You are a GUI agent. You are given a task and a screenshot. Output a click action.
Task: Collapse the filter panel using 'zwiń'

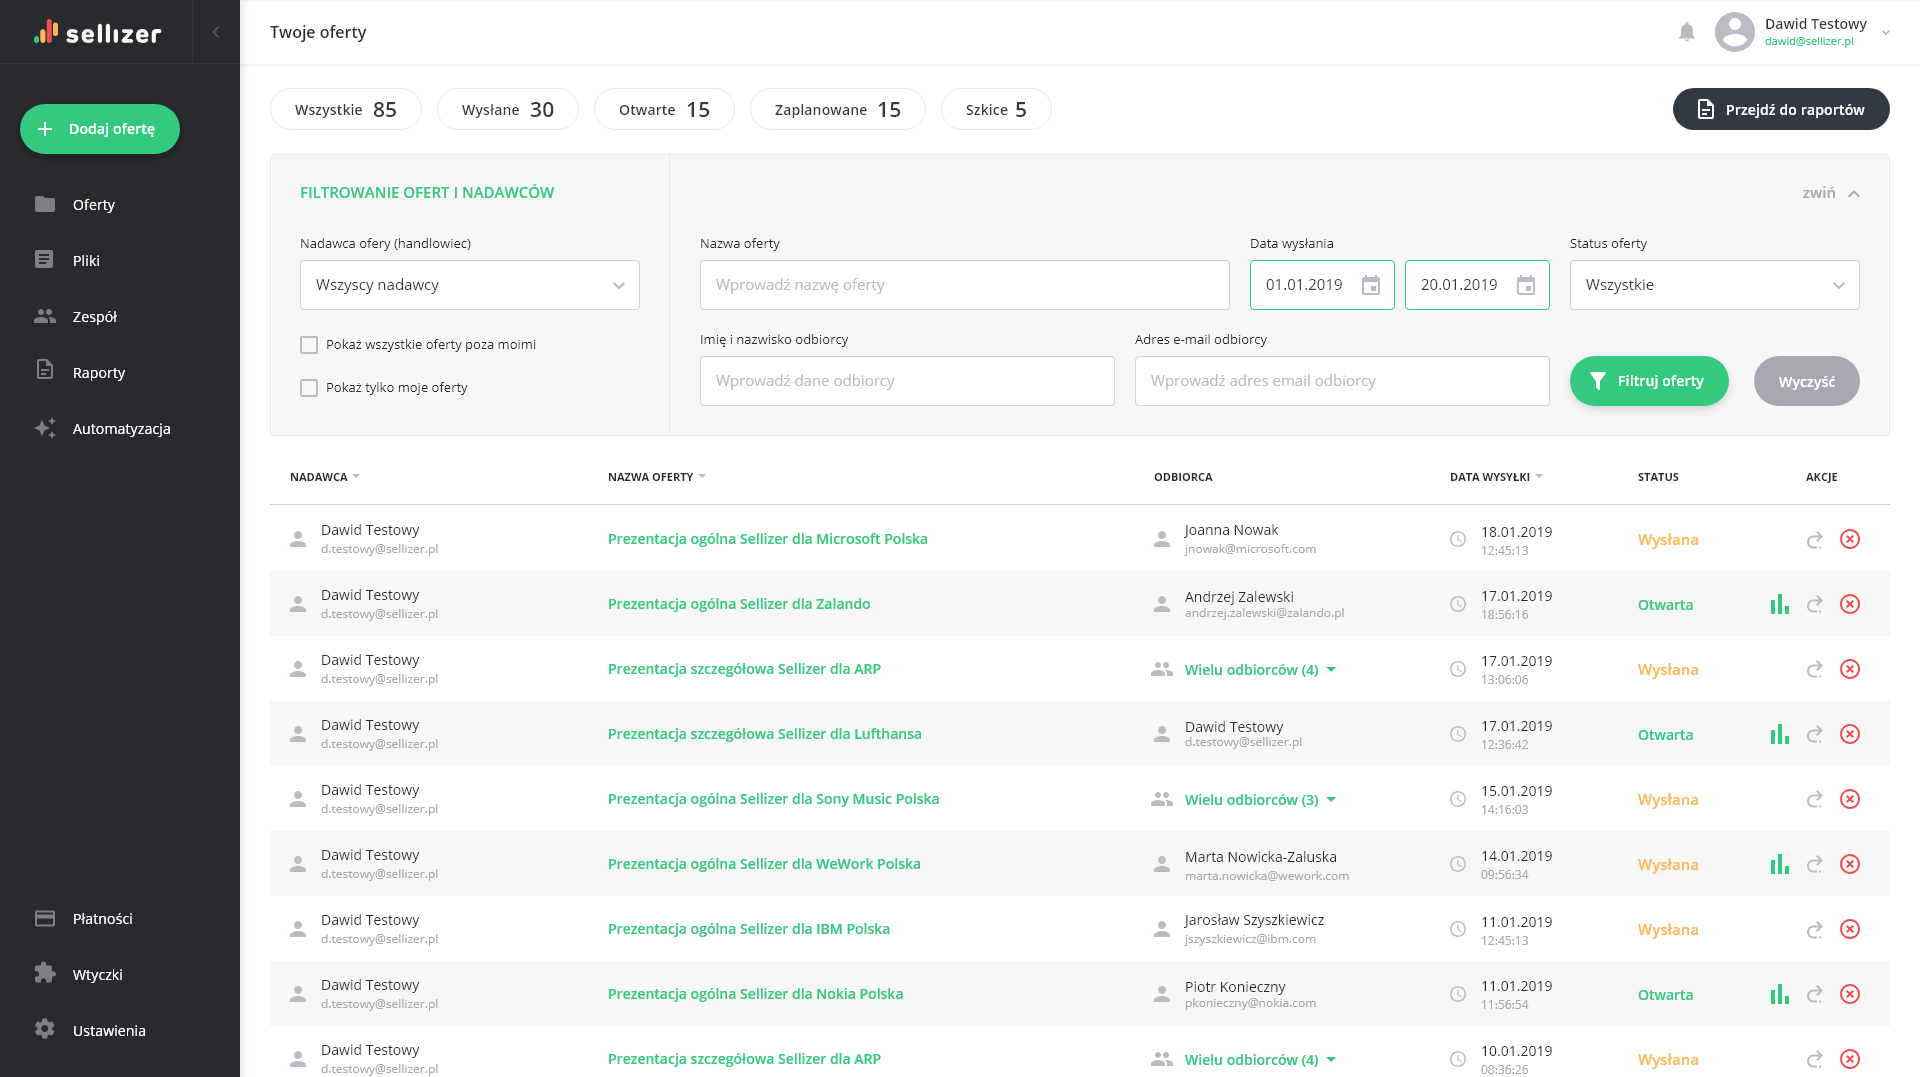click(1830, 193)
